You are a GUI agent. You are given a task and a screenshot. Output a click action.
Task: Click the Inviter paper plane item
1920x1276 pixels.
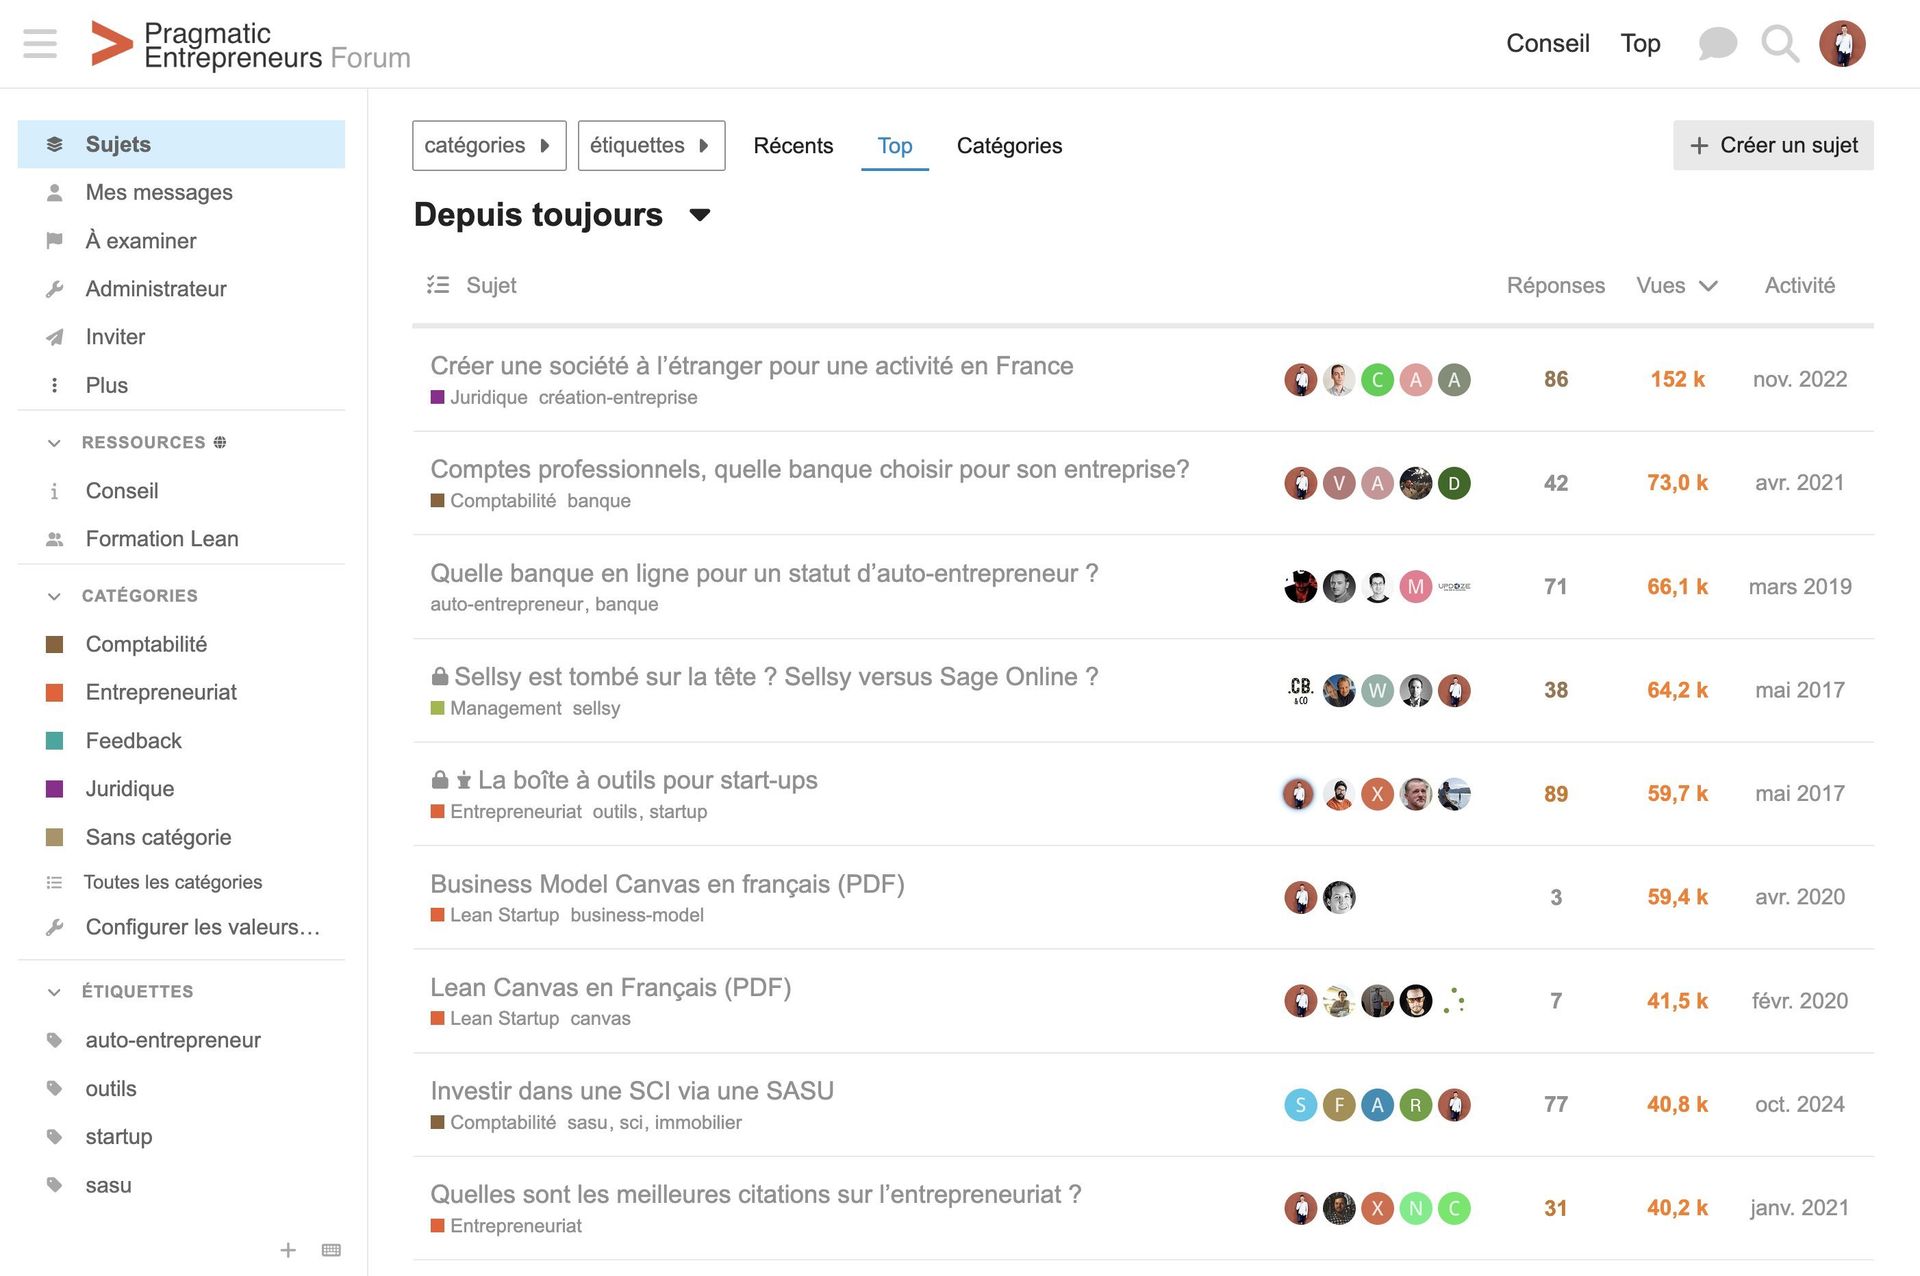[x=115, y=337]
